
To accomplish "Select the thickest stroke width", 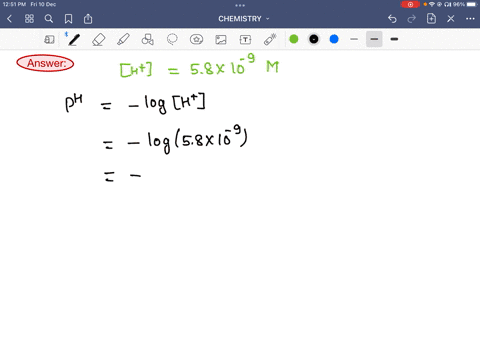I will (394, 39).
